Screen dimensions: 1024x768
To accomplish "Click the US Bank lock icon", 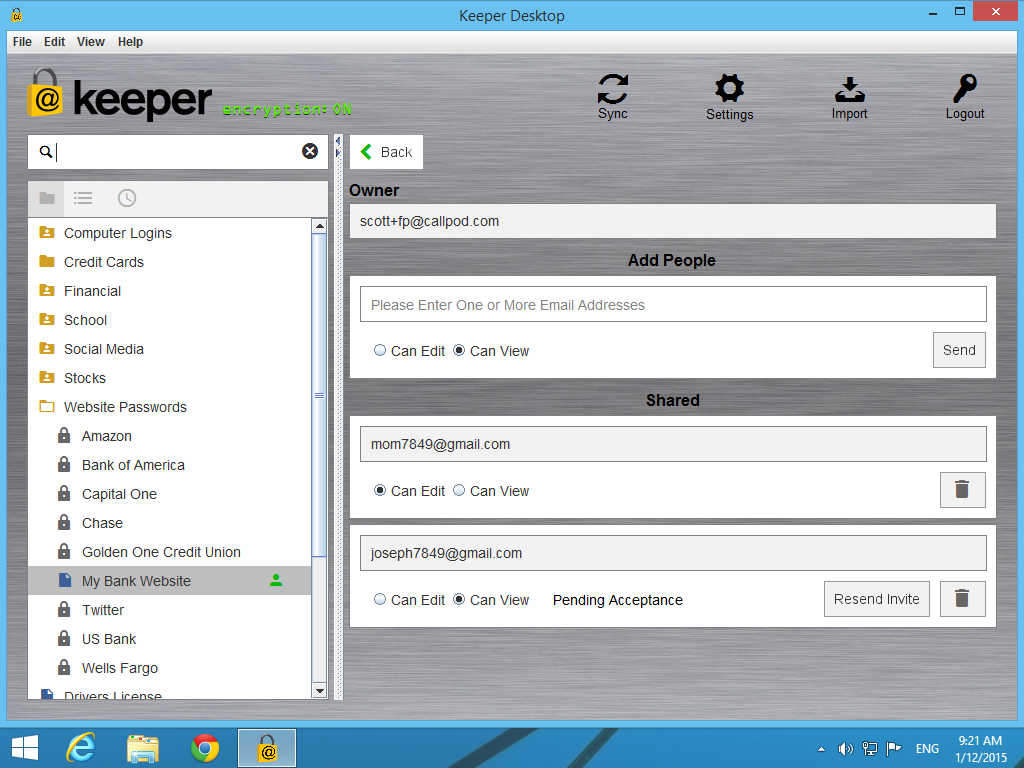I will coord(64,638).
